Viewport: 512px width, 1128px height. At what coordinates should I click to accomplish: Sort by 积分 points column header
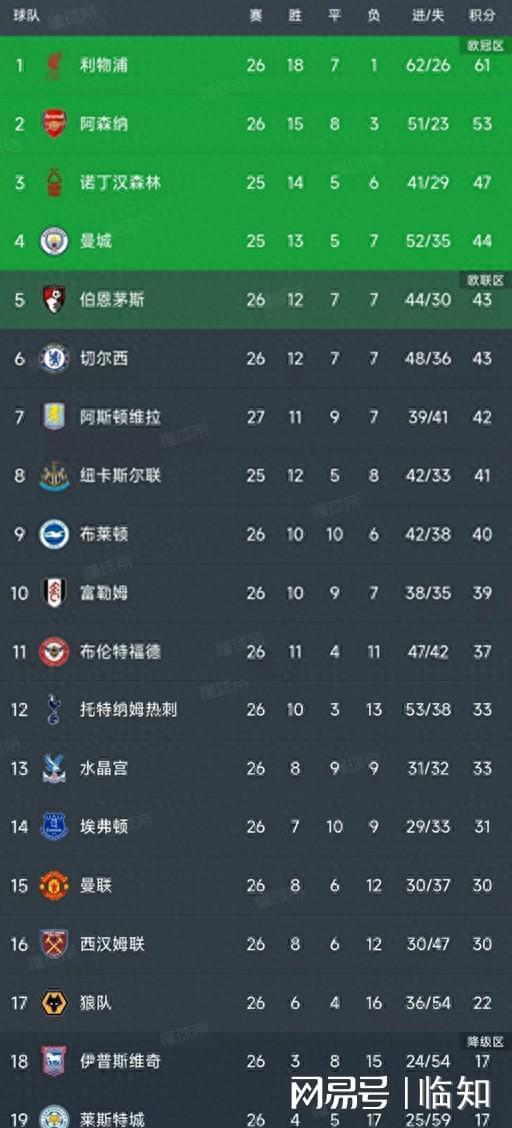click(x=482, y=15)
